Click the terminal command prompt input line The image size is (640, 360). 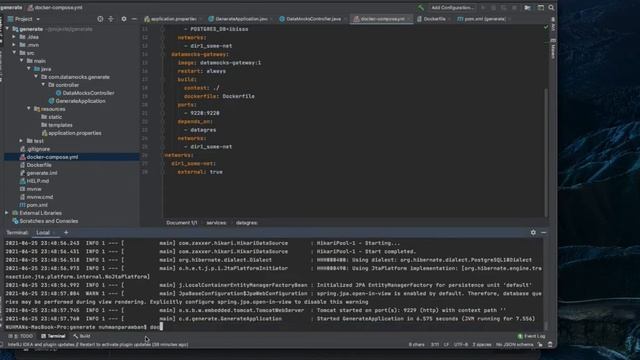tap(275, 327)
